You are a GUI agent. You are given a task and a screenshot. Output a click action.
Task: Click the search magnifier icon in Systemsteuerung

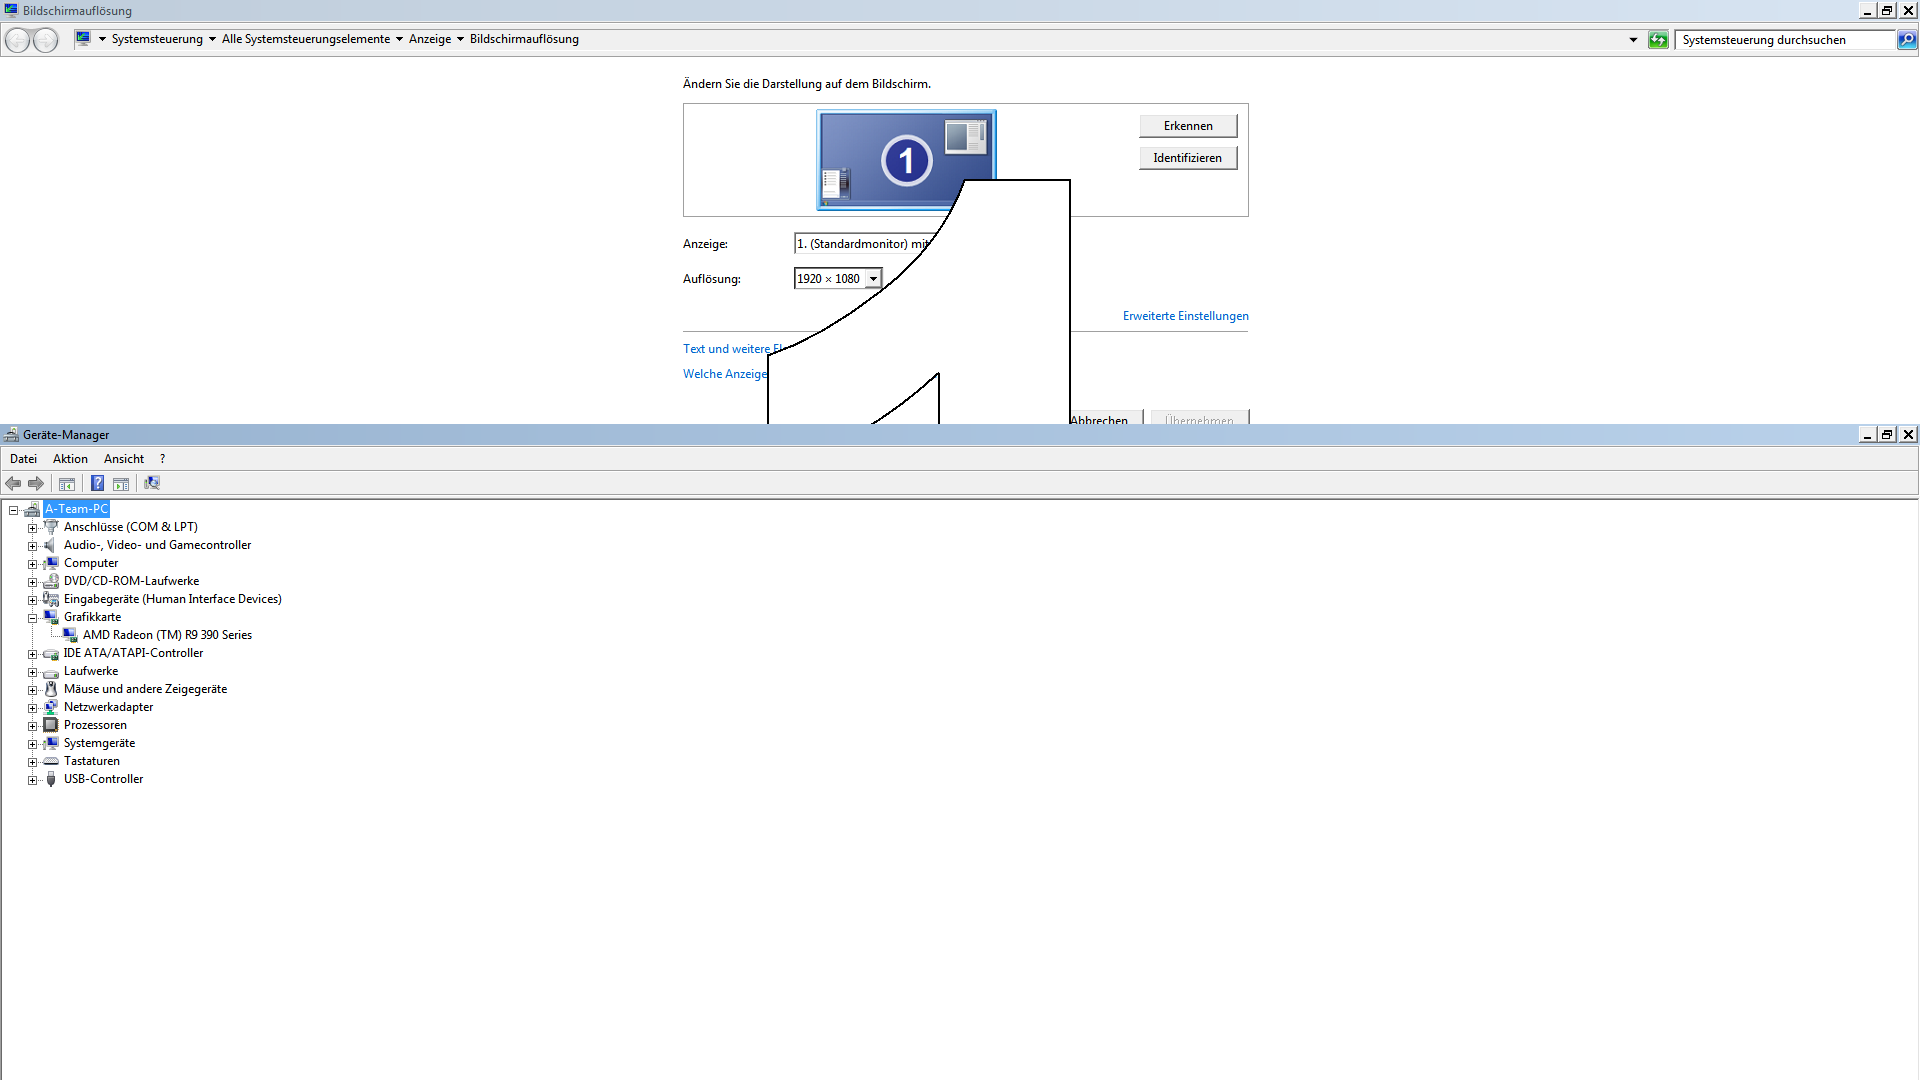tap(1907, 40)
